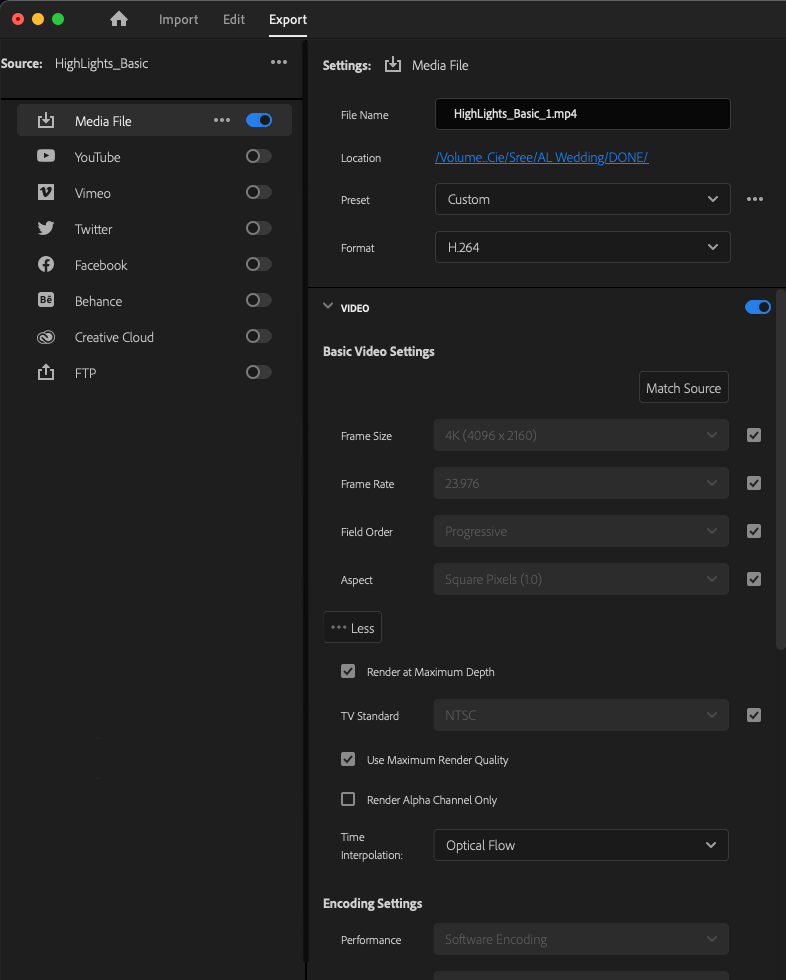This screenshot has height=980, width=786.
Task: Click the Behance destination icon
Action: (46, 300)
